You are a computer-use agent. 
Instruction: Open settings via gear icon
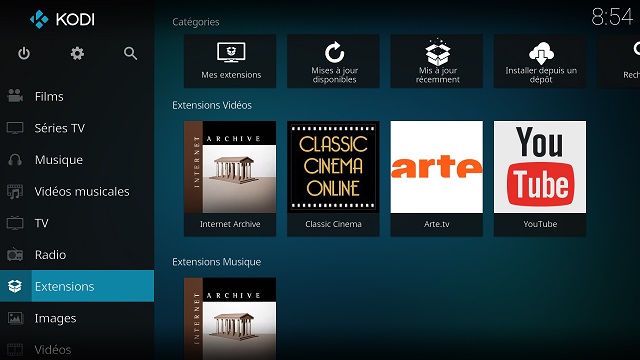77,53
